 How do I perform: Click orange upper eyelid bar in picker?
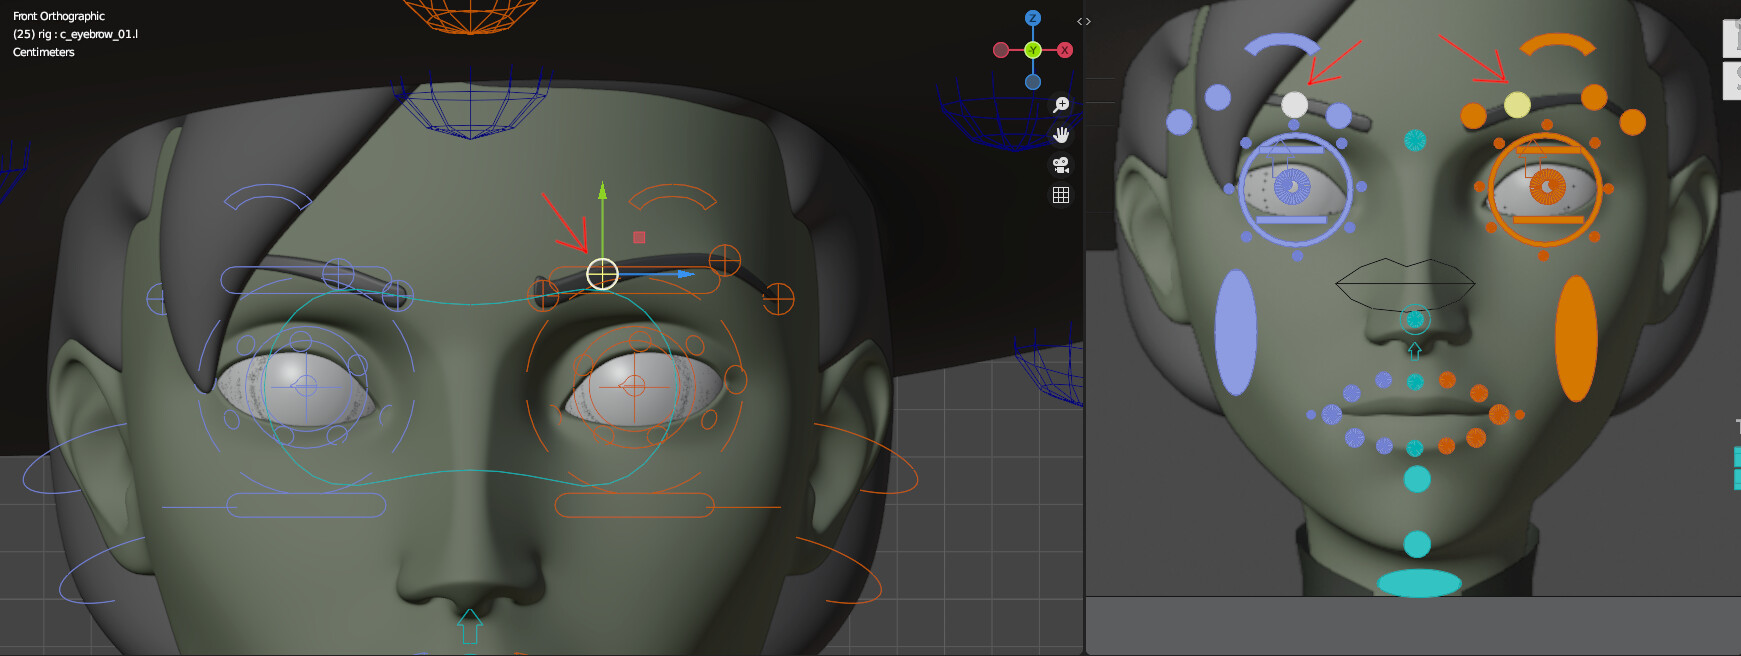1548,149
